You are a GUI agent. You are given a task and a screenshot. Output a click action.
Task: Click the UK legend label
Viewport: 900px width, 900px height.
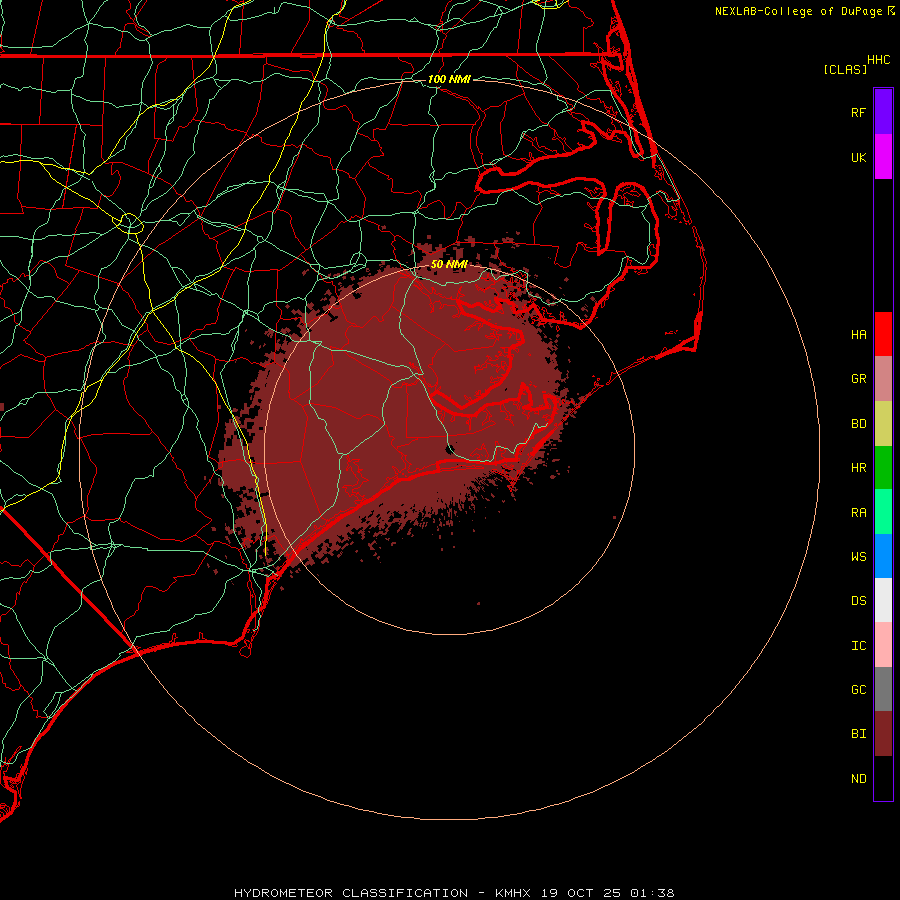click(859, 157)
